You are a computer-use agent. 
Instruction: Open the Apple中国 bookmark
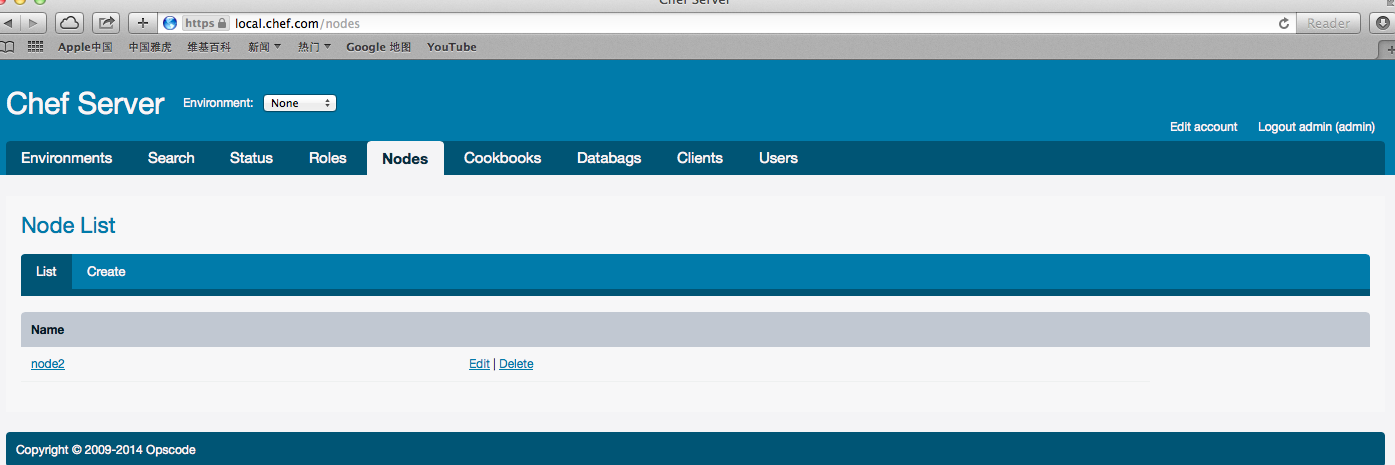[85, 47]
